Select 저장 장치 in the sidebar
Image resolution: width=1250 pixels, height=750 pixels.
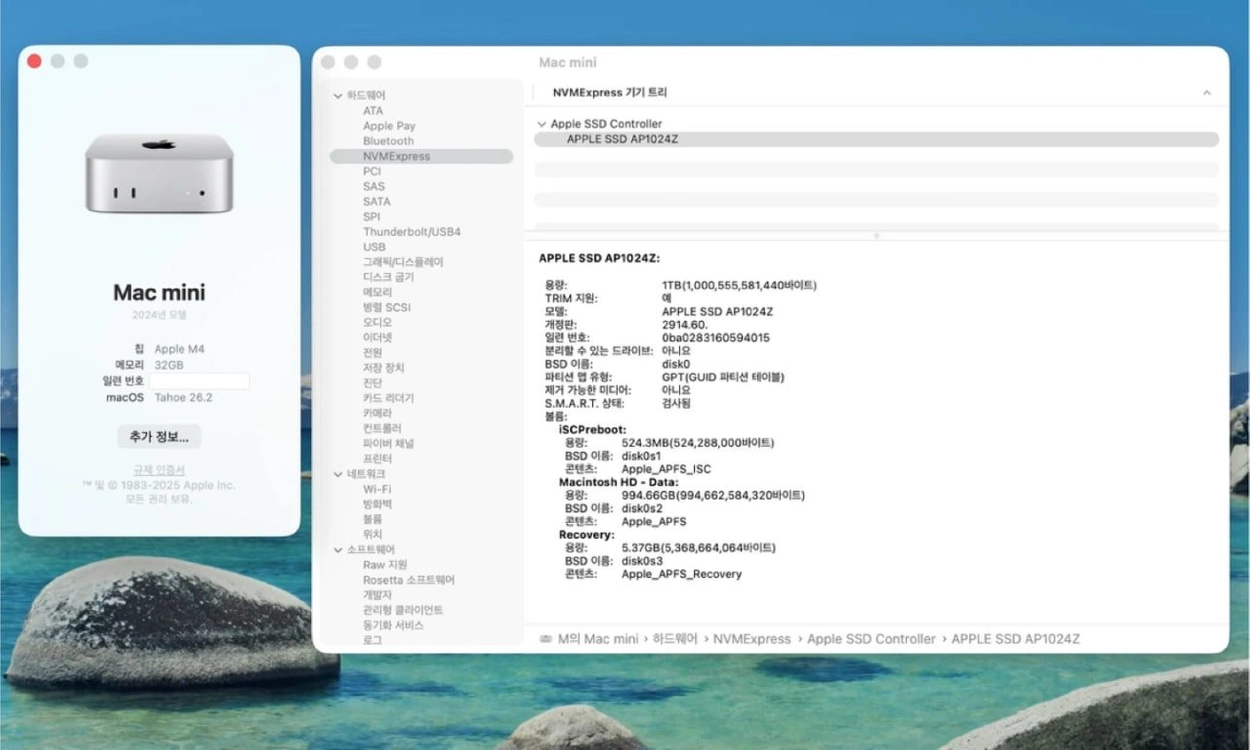pos(383,368)
